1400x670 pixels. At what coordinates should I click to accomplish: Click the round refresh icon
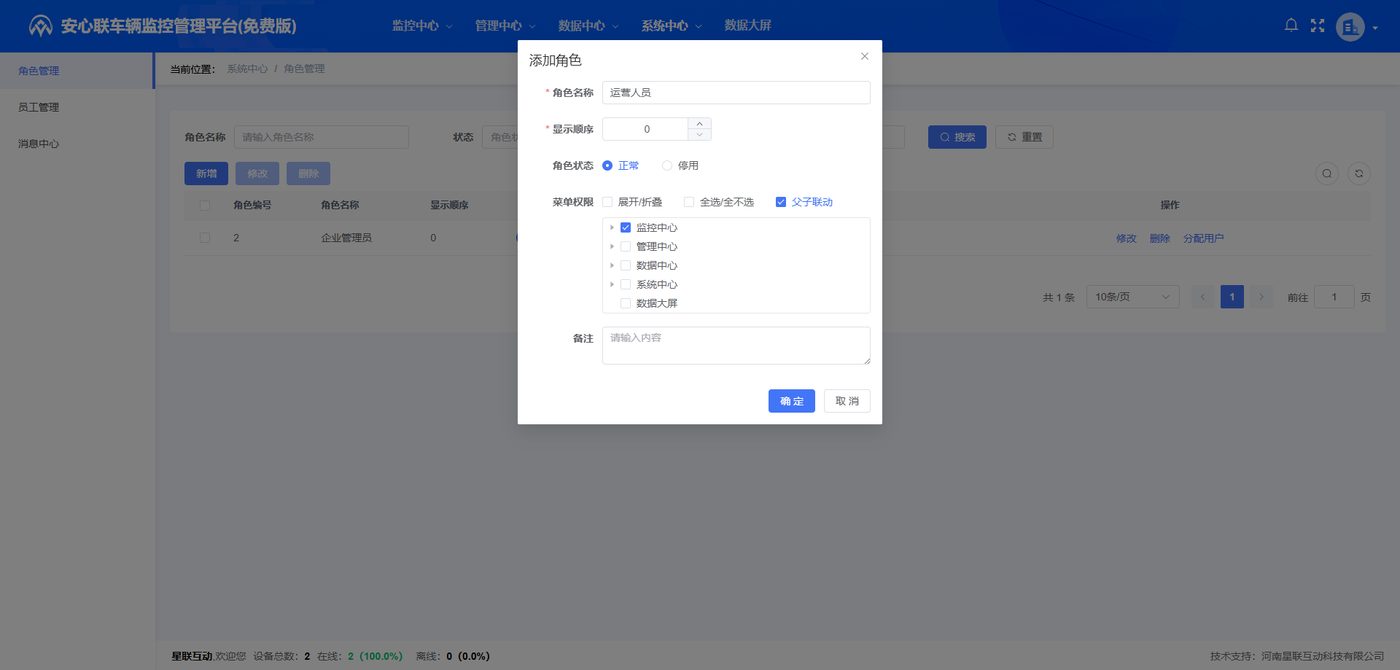pyautogui.click(x=1359, y=173)
